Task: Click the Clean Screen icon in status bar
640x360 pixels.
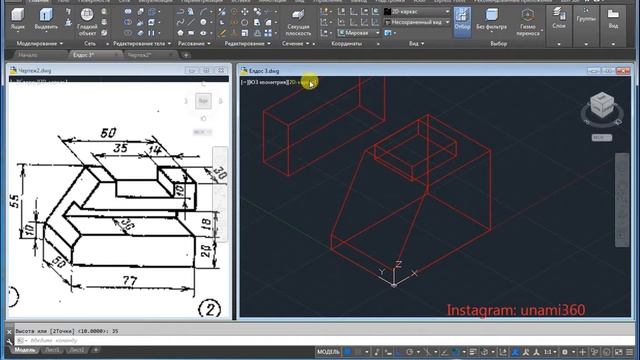Action: tap(619, 352)
